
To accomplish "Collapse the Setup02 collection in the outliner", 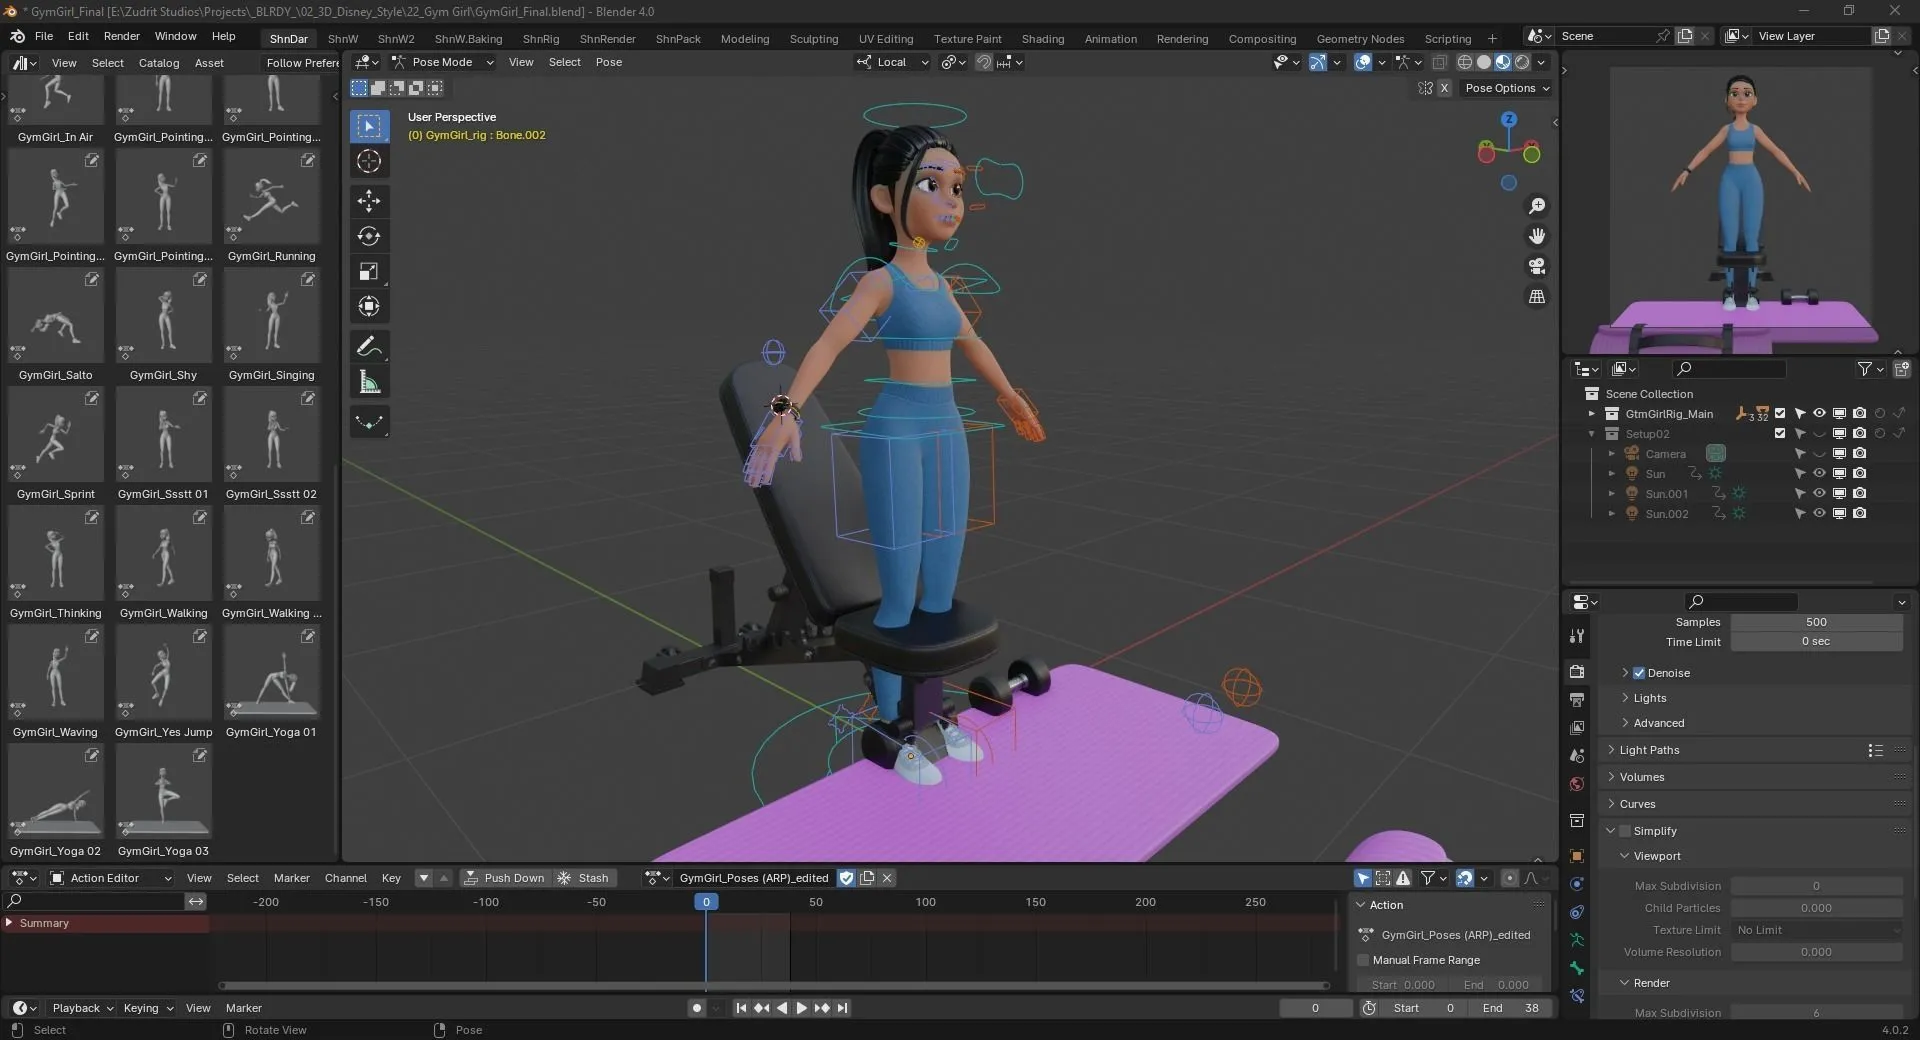I will tap(1591, 434).
